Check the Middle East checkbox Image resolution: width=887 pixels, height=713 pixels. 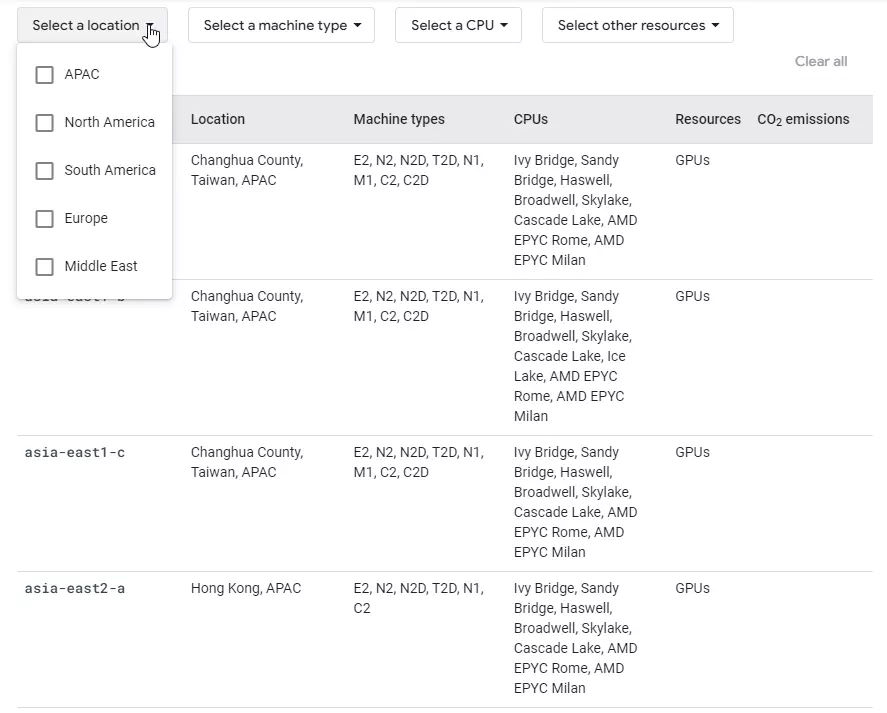(44, 266)
